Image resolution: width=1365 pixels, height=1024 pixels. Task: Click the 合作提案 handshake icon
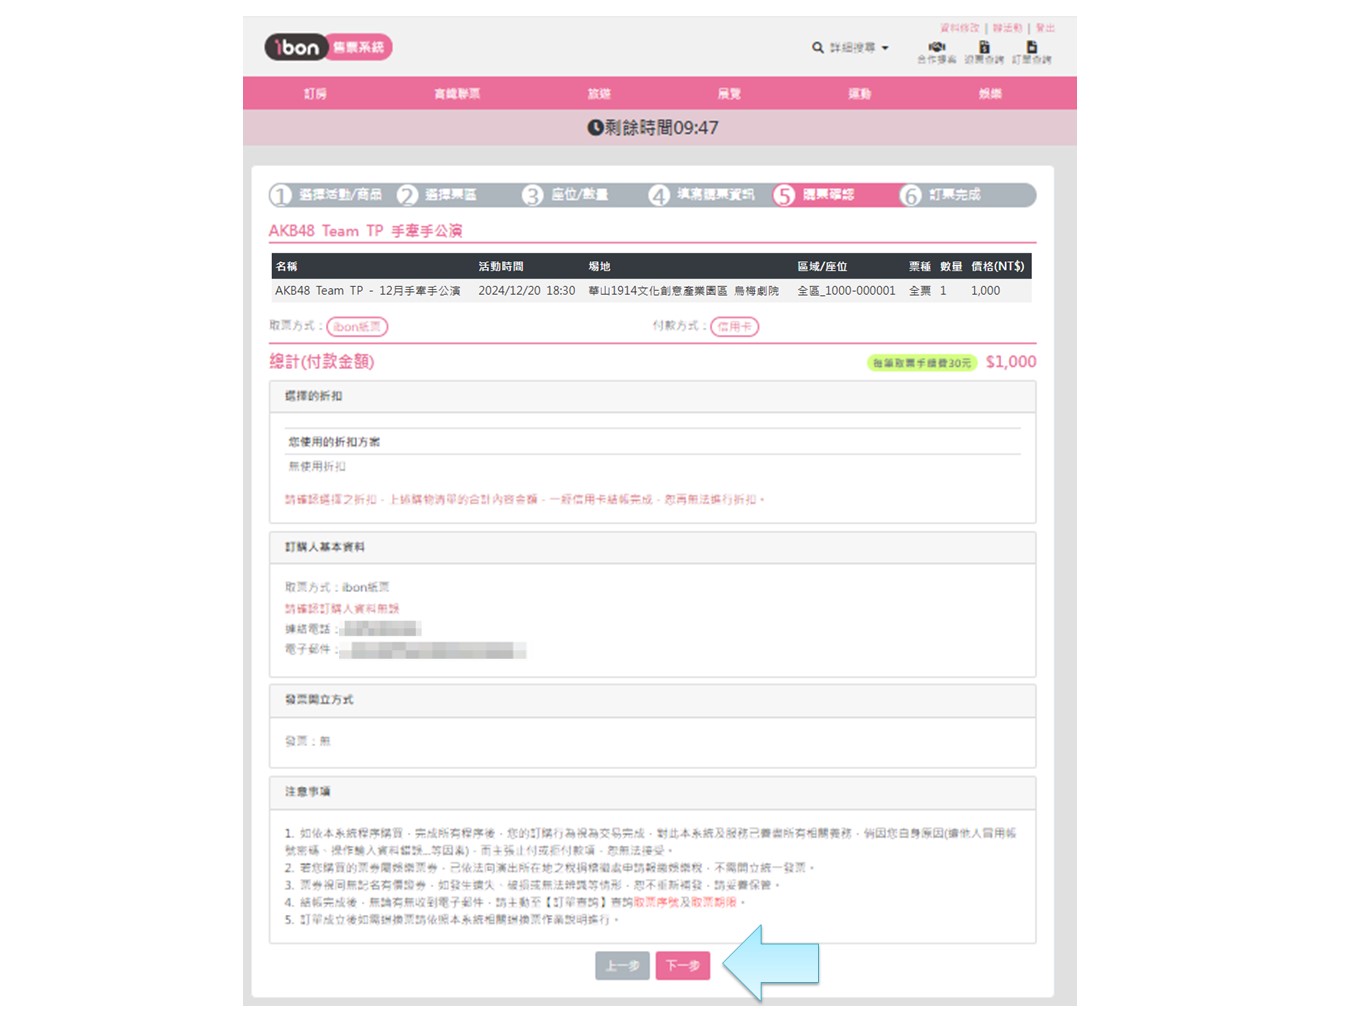point(936,47)
